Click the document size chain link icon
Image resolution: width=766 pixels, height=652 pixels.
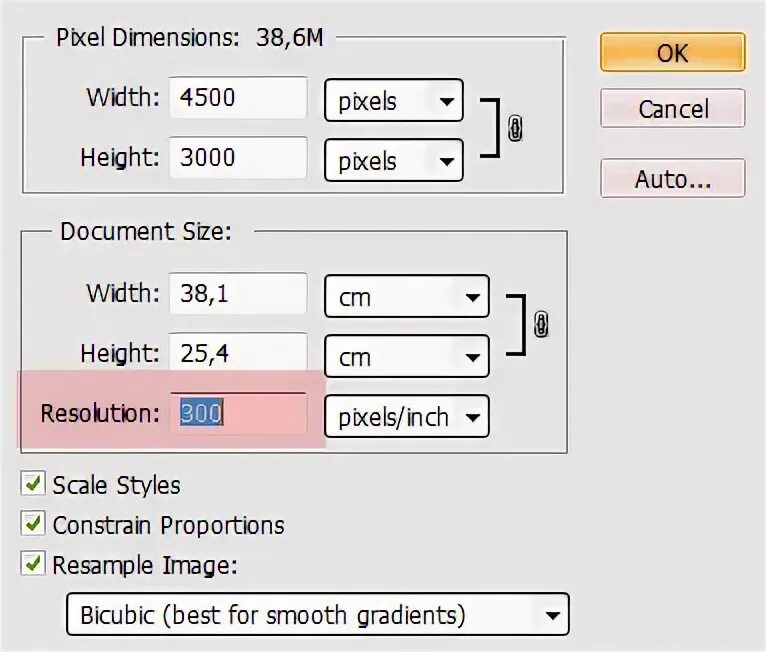(x=541, y=324)
